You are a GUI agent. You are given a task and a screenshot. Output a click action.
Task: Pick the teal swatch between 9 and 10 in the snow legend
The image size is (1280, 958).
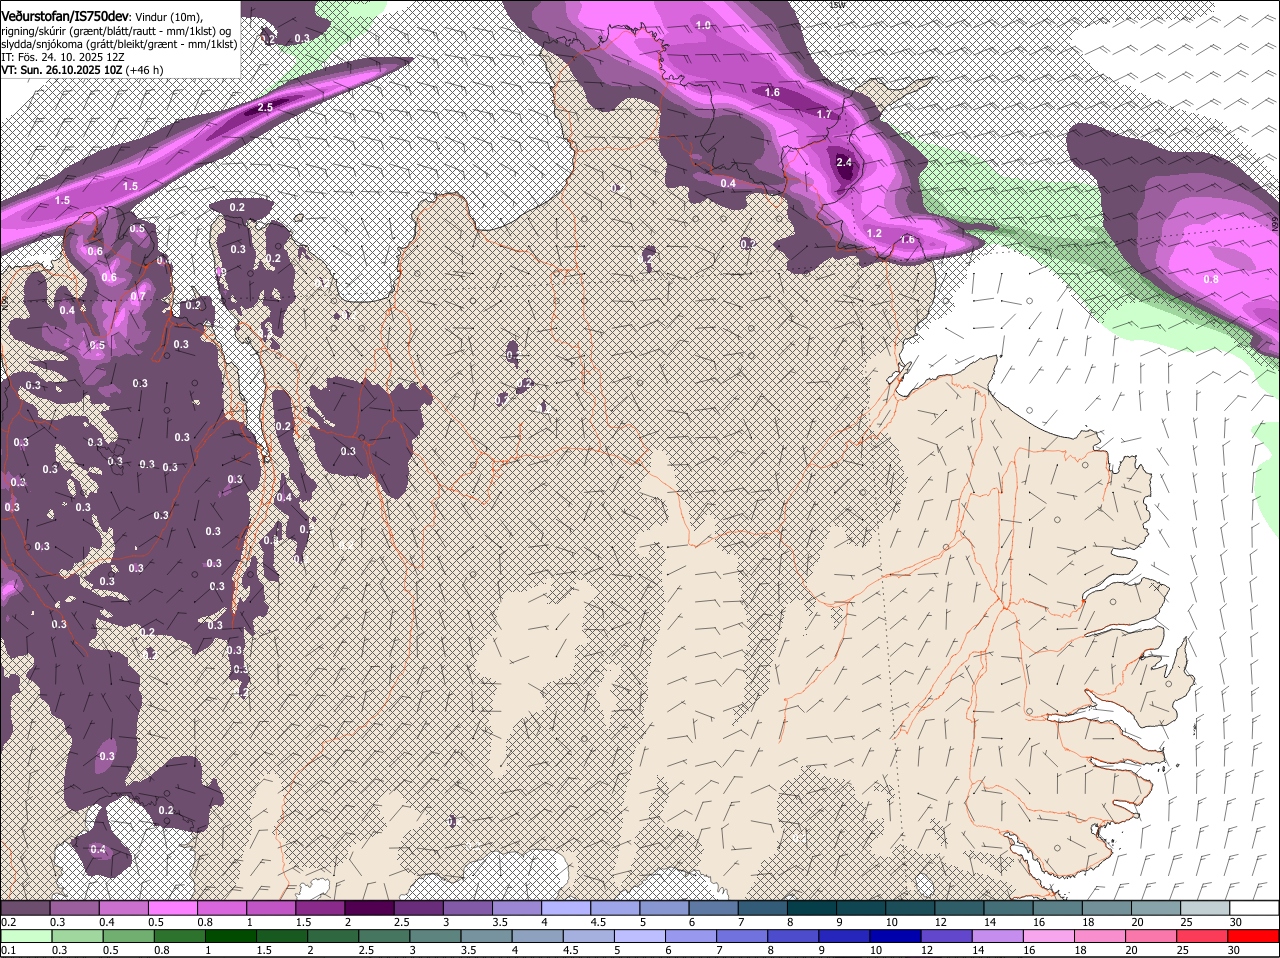coord(863,908)
